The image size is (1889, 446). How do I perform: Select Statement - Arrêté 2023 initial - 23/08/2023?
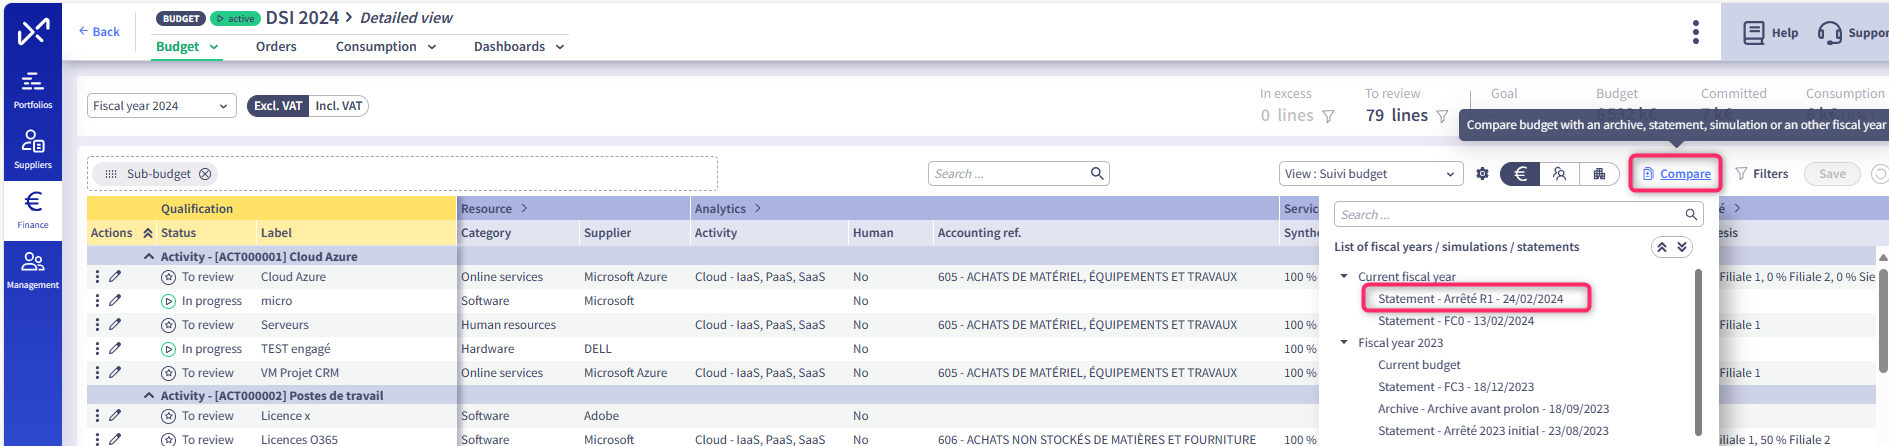[1493, 431]
